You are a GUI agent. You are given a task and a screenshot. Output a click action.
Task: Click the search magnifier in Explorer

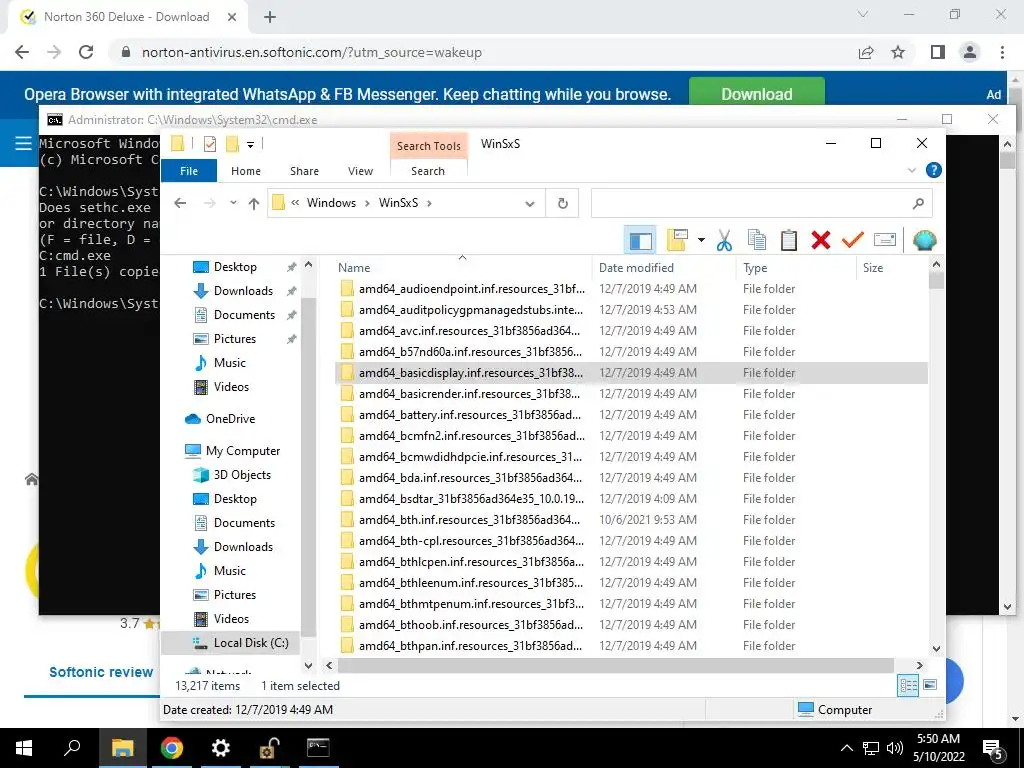pos(918,204)
